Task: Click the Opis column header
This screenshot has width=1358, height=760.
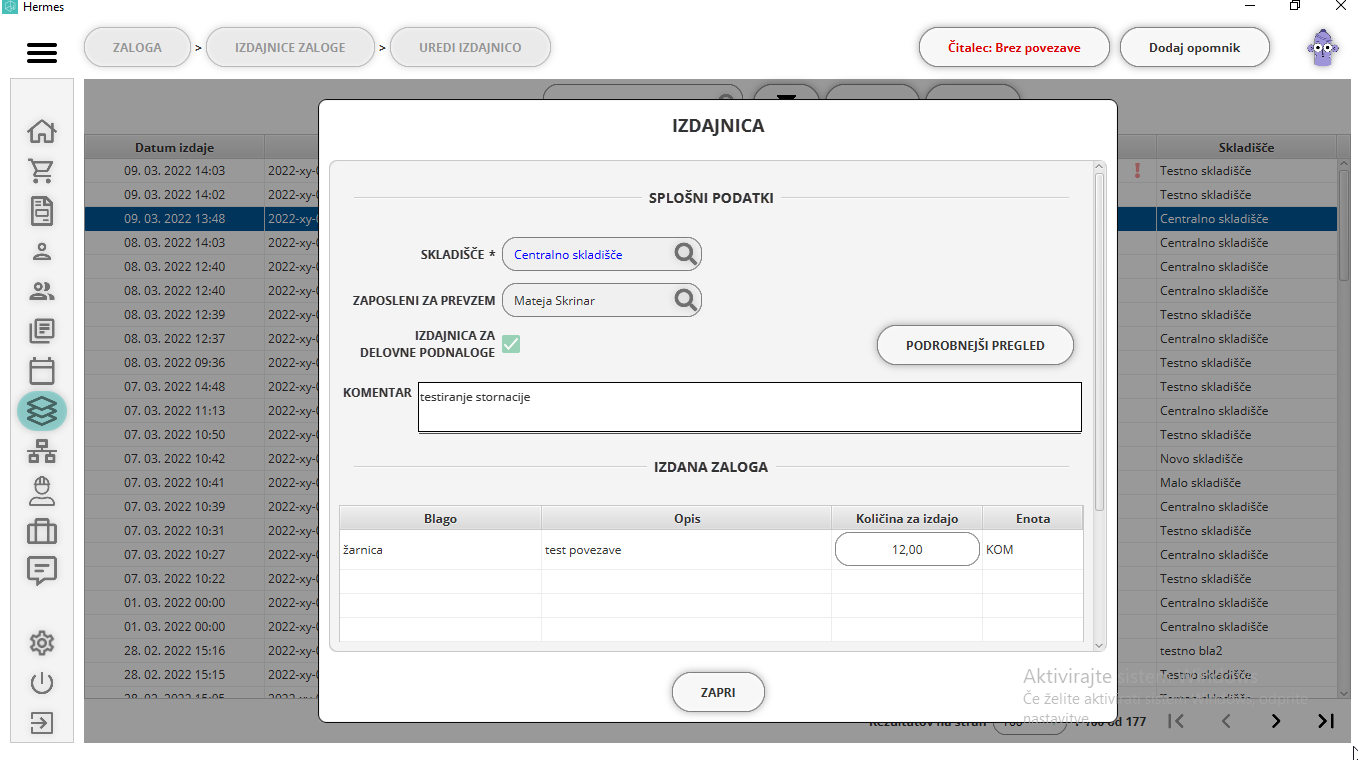Action: (x=687, y=518)
